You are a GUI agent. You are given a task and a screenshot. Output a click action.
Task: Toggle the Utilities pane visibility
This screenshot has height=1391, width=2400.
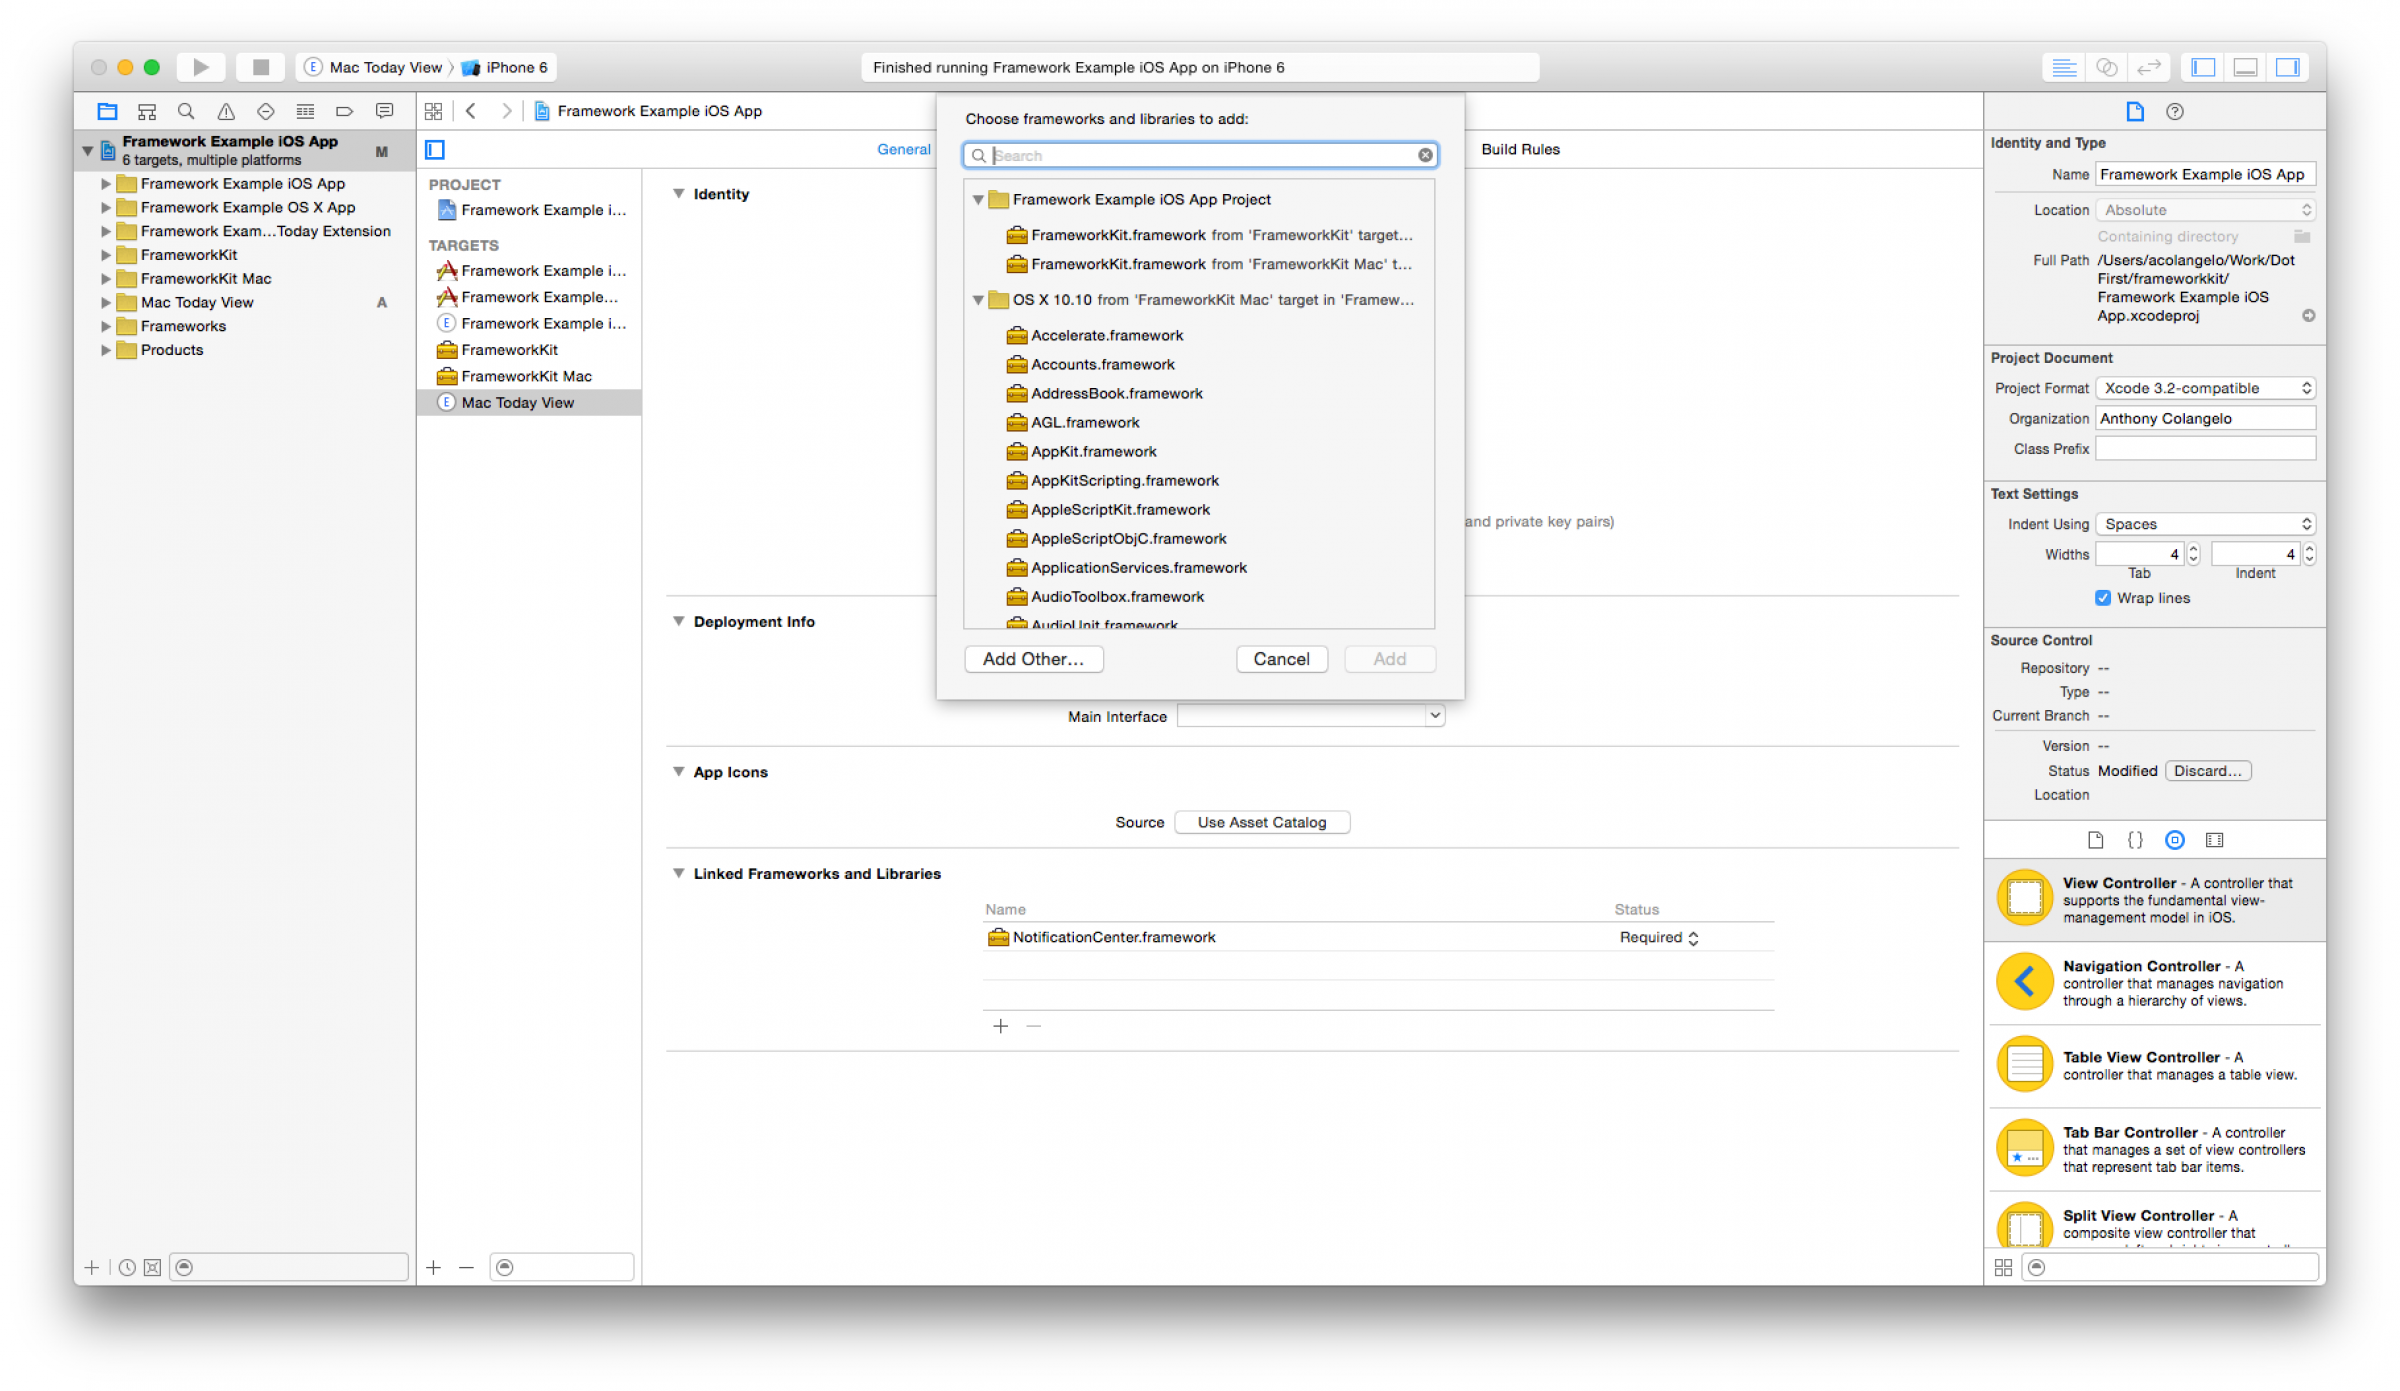(2287, 67)
